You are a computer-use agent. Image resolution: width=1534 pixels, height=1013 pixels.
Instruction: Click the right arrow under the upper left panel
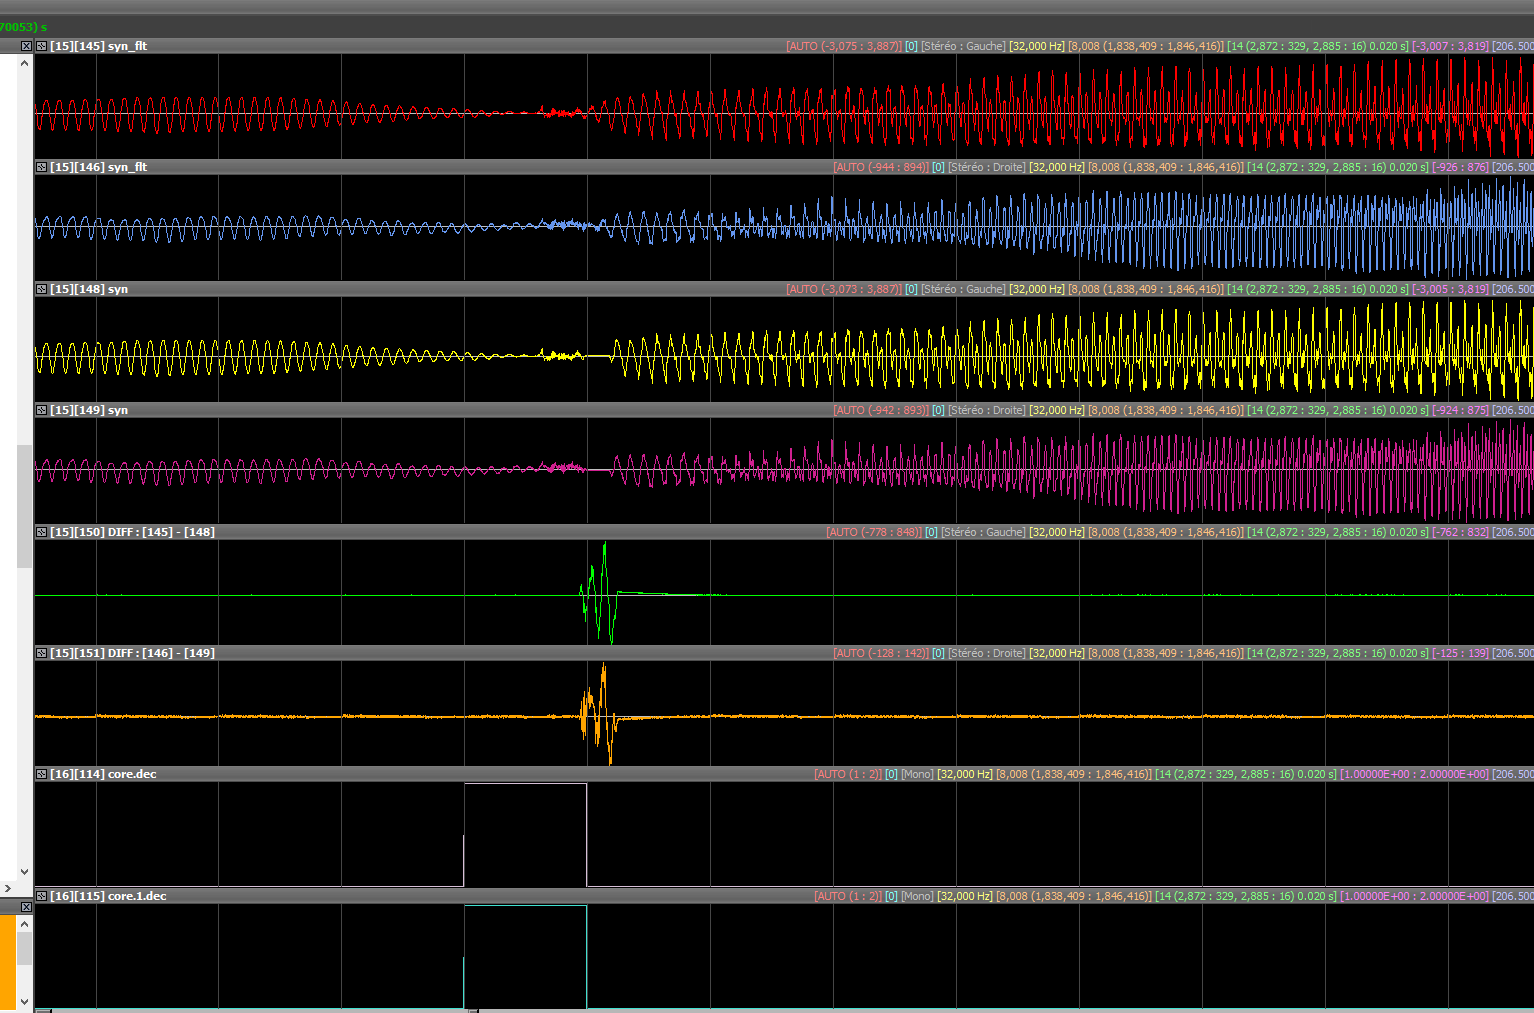click(8, 888)
